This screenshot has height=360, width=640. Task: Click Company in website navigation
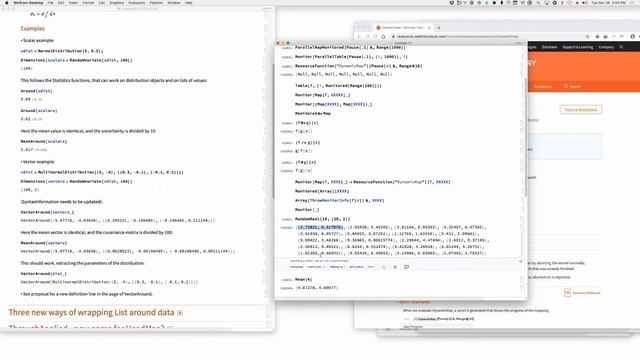pyautogui.click(x=606, y=47)
